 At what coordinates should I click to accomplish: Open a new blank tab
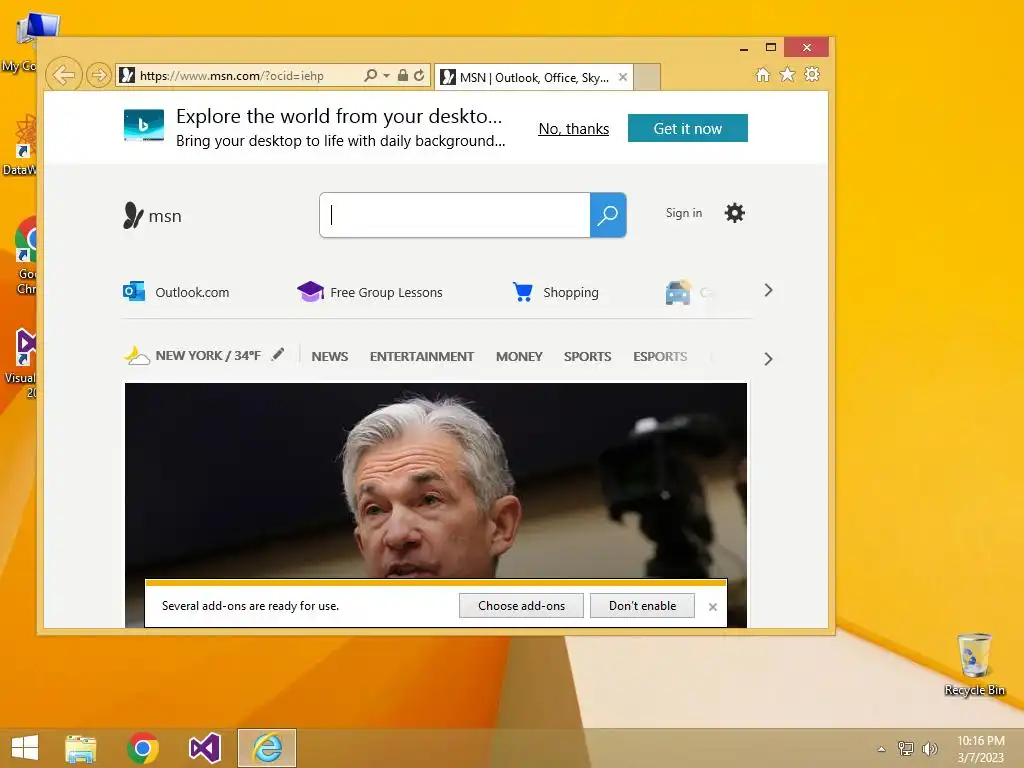[x=647, y=77]
